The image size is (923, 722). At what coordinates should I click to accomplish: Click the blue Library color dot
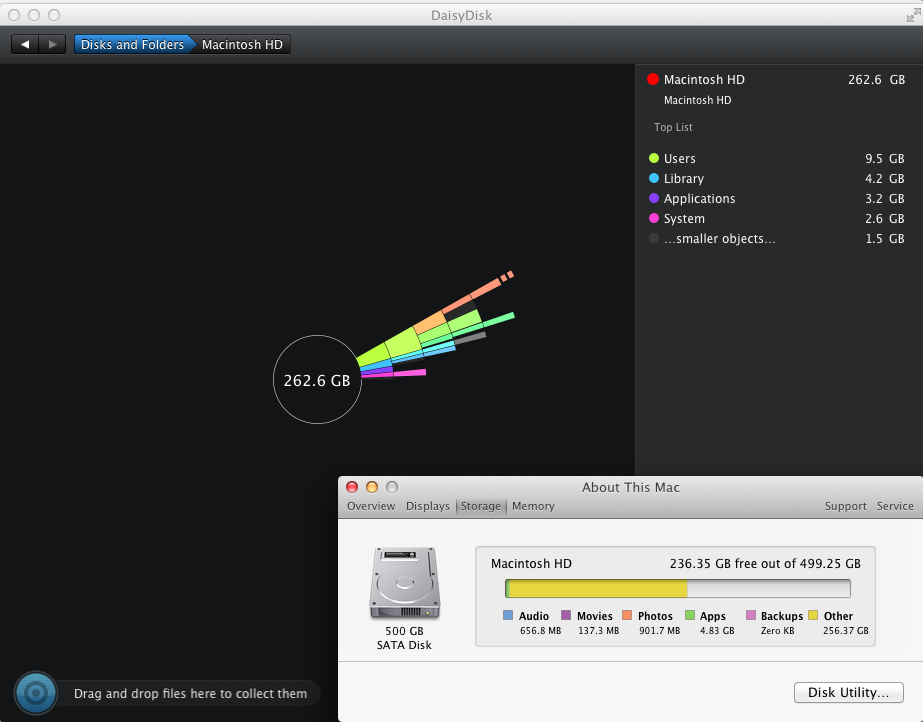click(653, 178)
